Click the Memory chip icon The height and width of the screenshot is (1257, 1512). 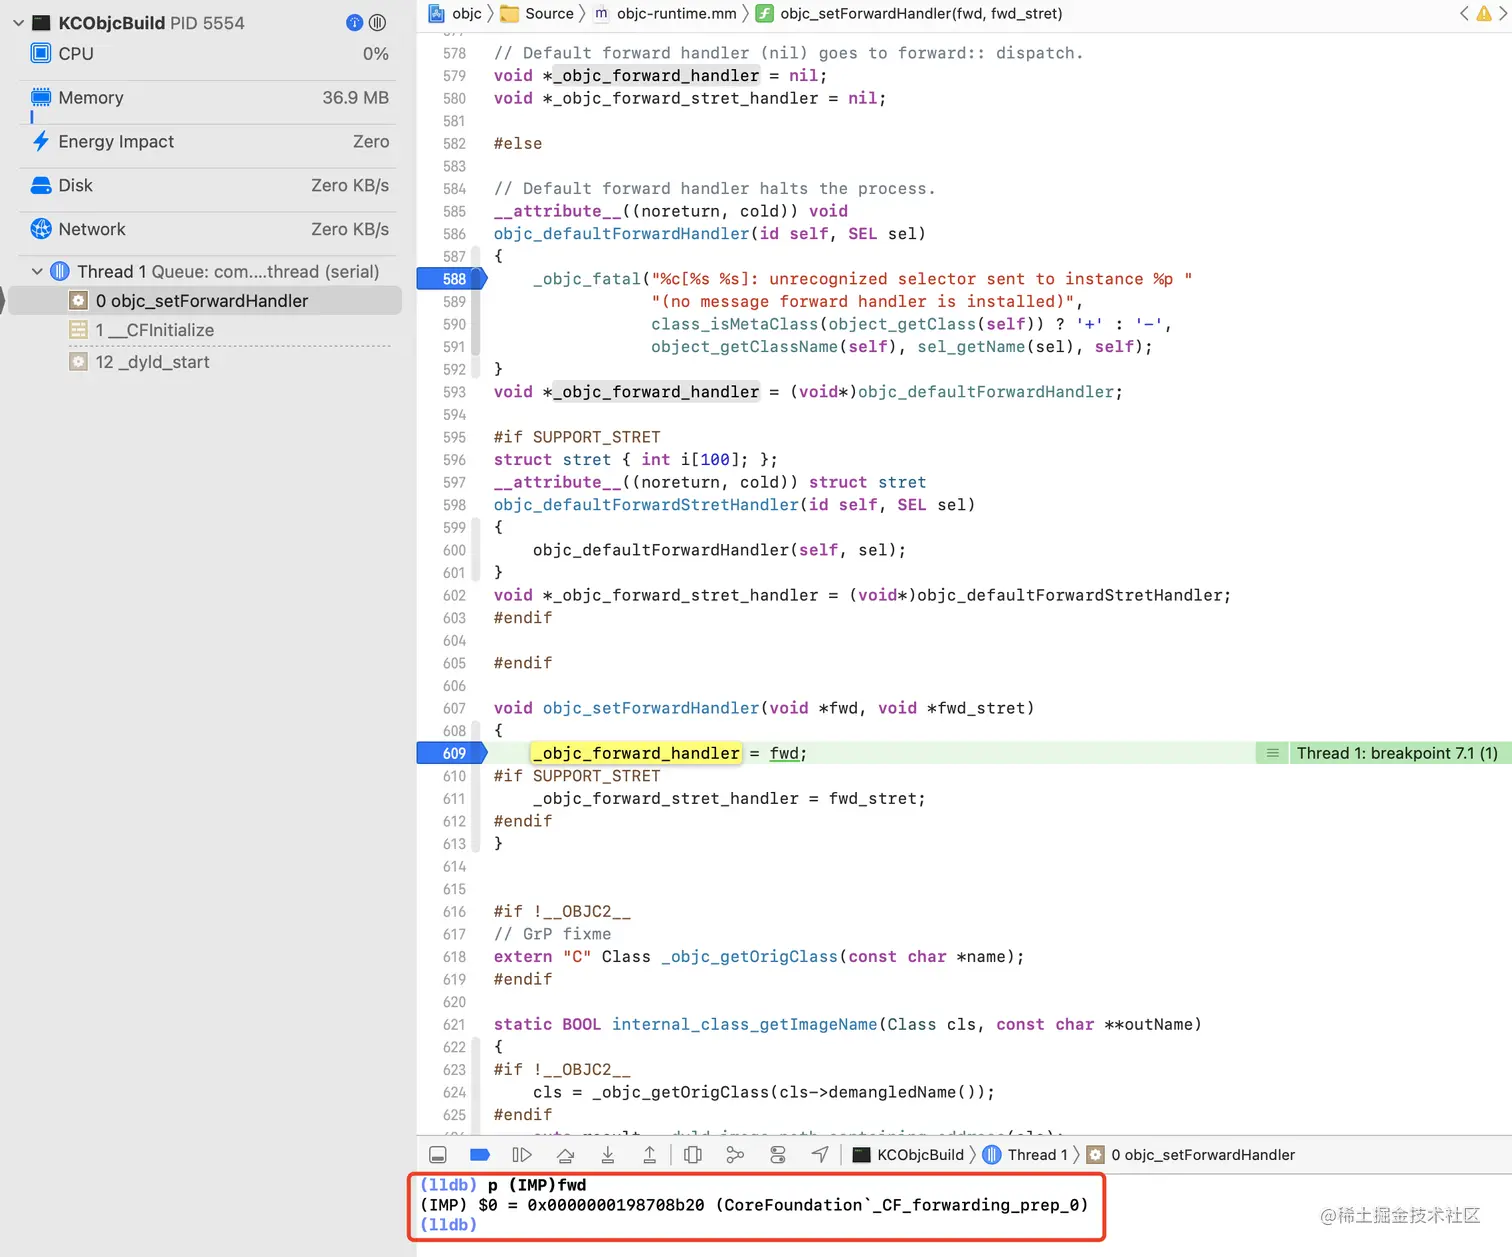pos(41,98)
